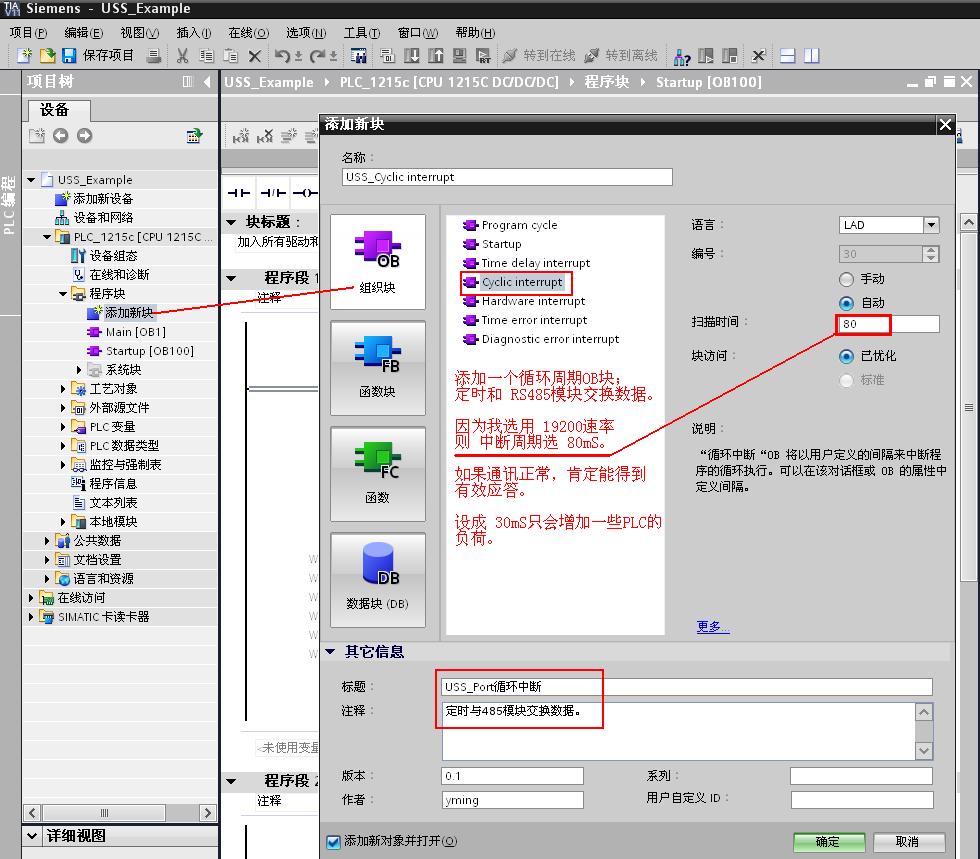The image size is (980, 859).
Task: Click the Cut scissors icon
Action: click(182, 56)
